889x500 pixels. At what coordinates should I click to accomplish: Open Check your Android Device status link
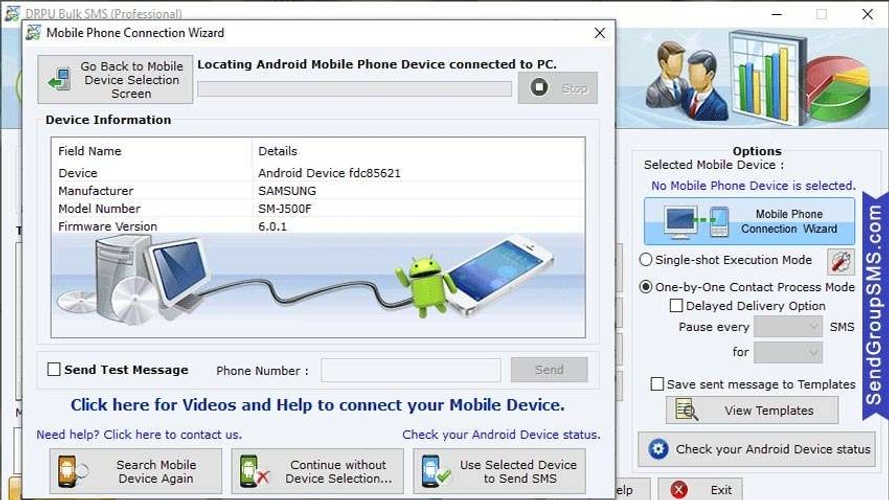(x=501, y=434)
